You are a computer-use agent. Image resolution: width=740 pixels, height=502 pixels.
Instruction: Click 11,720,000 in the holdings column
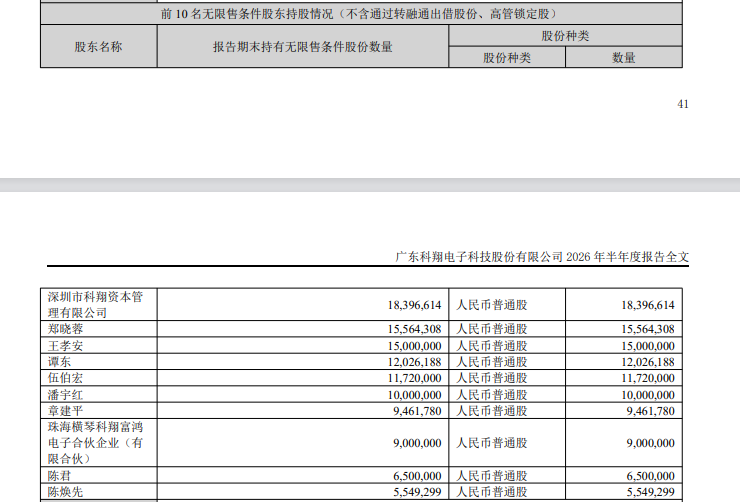(x=414, y=378)
